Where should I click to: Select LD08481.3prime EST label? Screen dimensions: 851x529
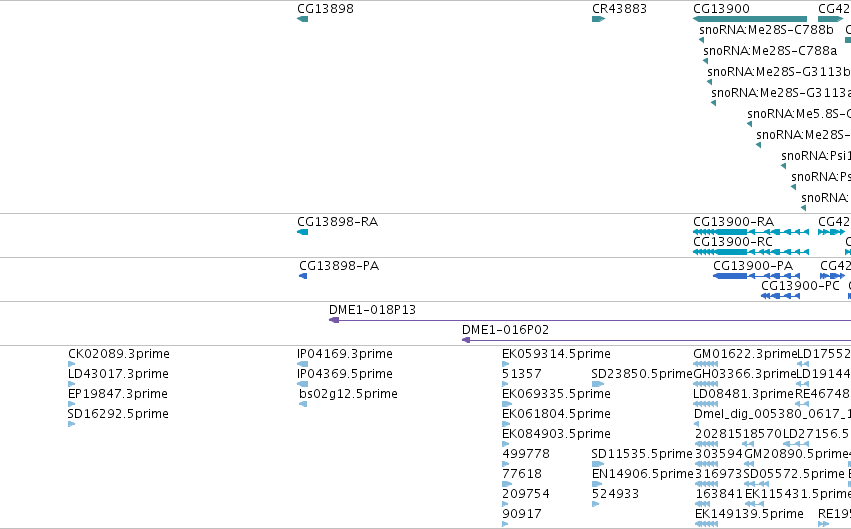744,394
